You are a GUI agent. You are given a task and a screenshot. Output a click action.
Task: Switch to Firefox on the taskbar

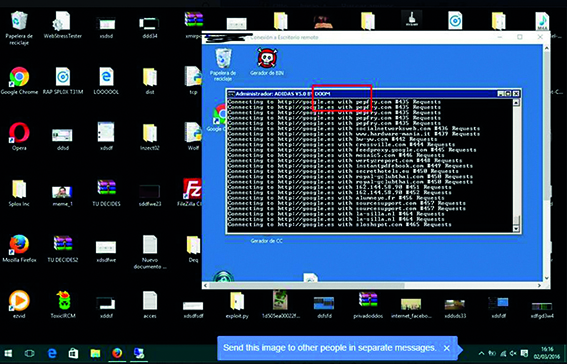click(116, 353)
